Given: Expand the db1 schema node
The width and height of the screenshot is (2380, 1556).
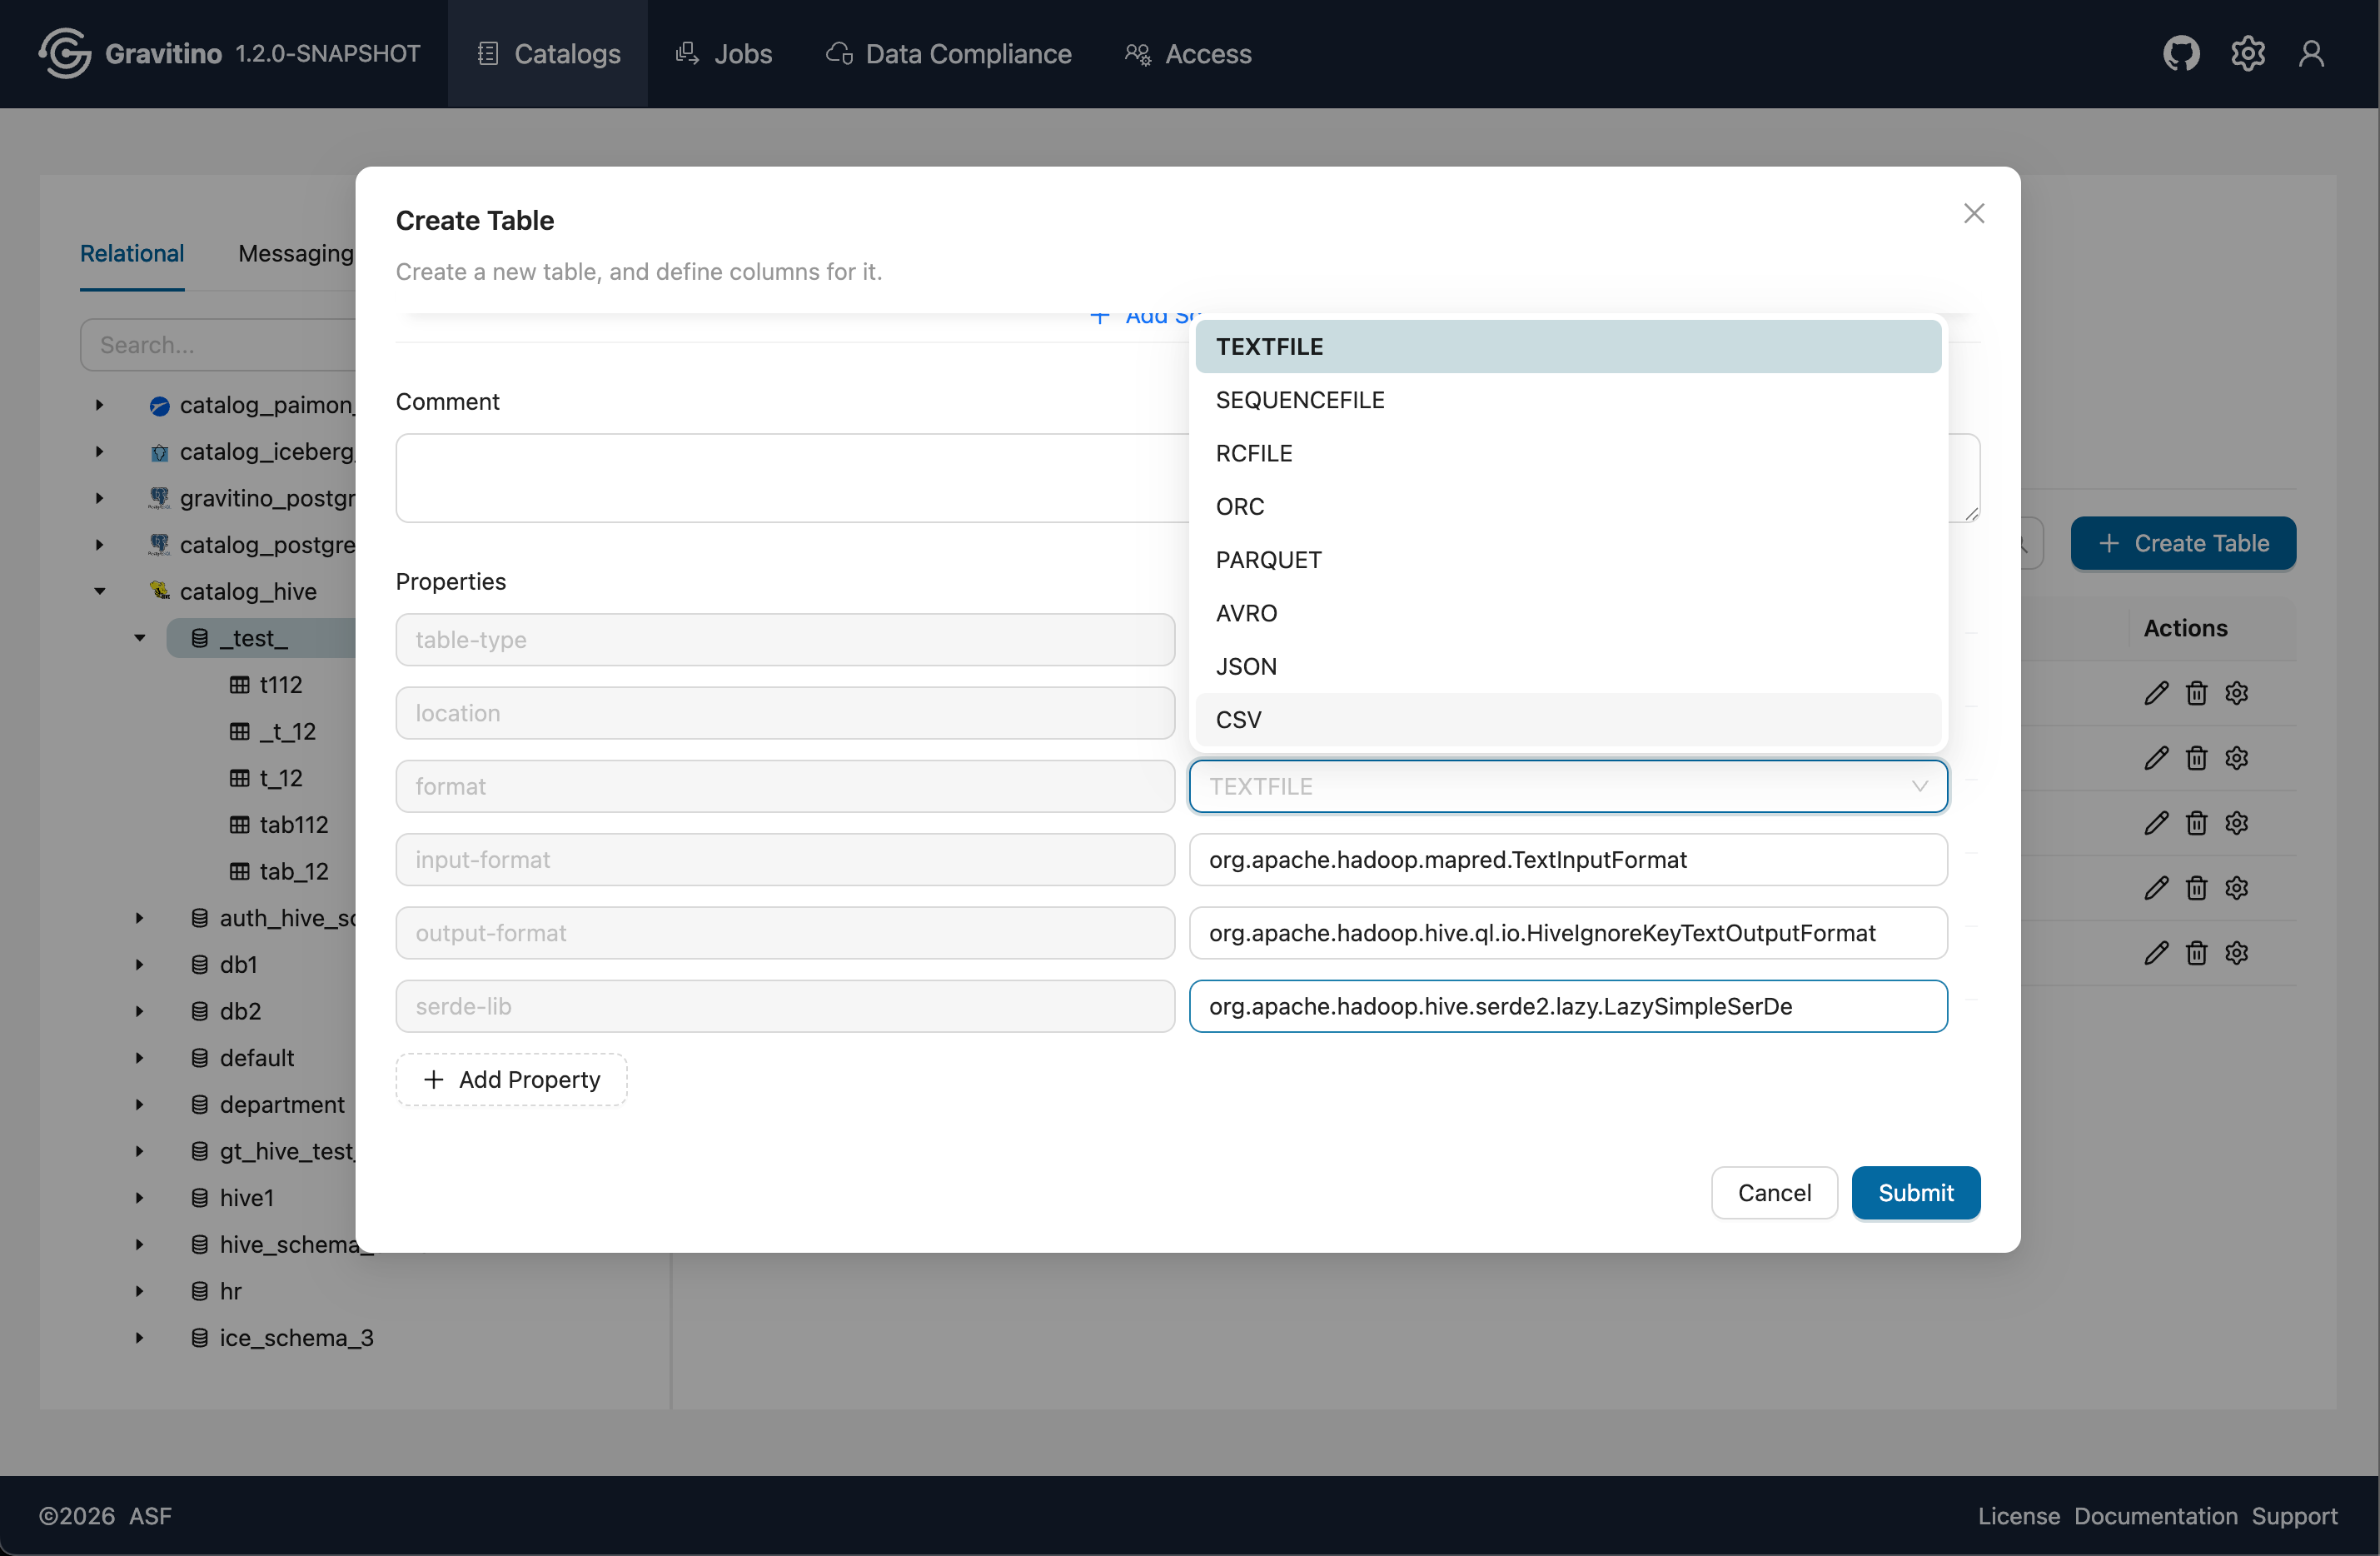Looking at the screenshot, I should coord(139,965).
